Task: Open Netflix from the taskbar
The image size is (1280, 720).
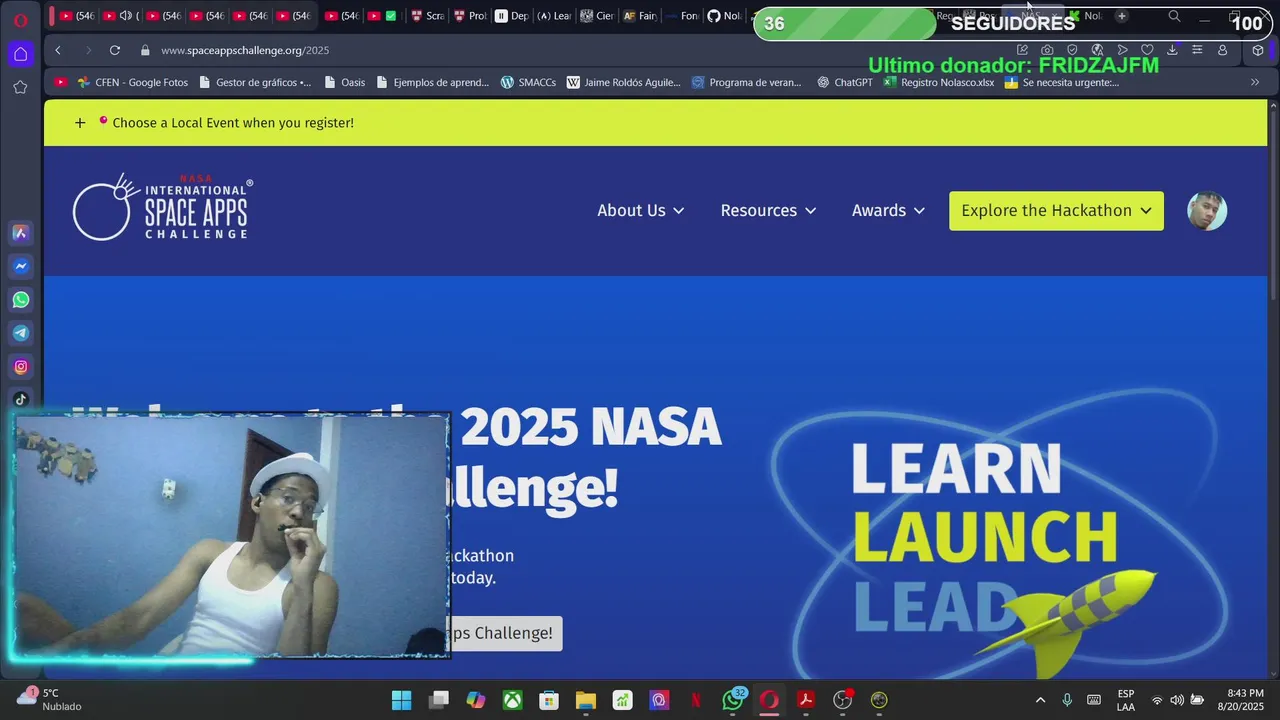Action: click(x=696, y=700)
